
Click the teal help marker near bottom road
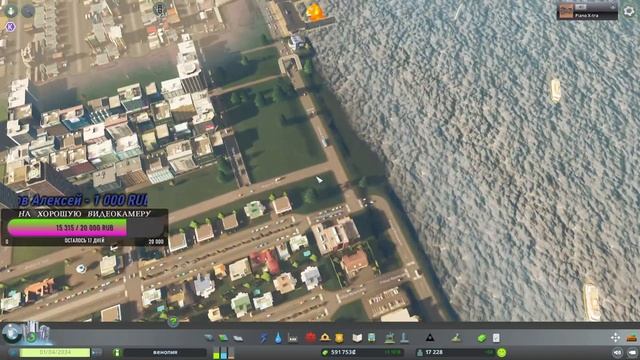(173, 321)
